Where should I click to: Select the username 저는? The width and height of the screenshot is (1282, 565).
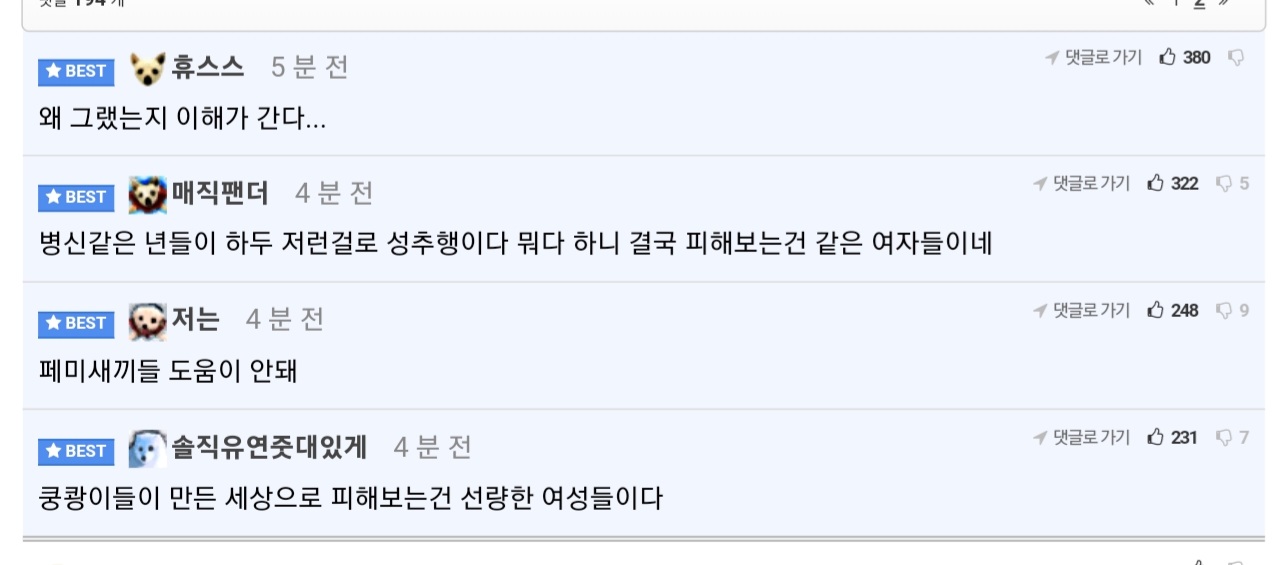tap(195, 319)
